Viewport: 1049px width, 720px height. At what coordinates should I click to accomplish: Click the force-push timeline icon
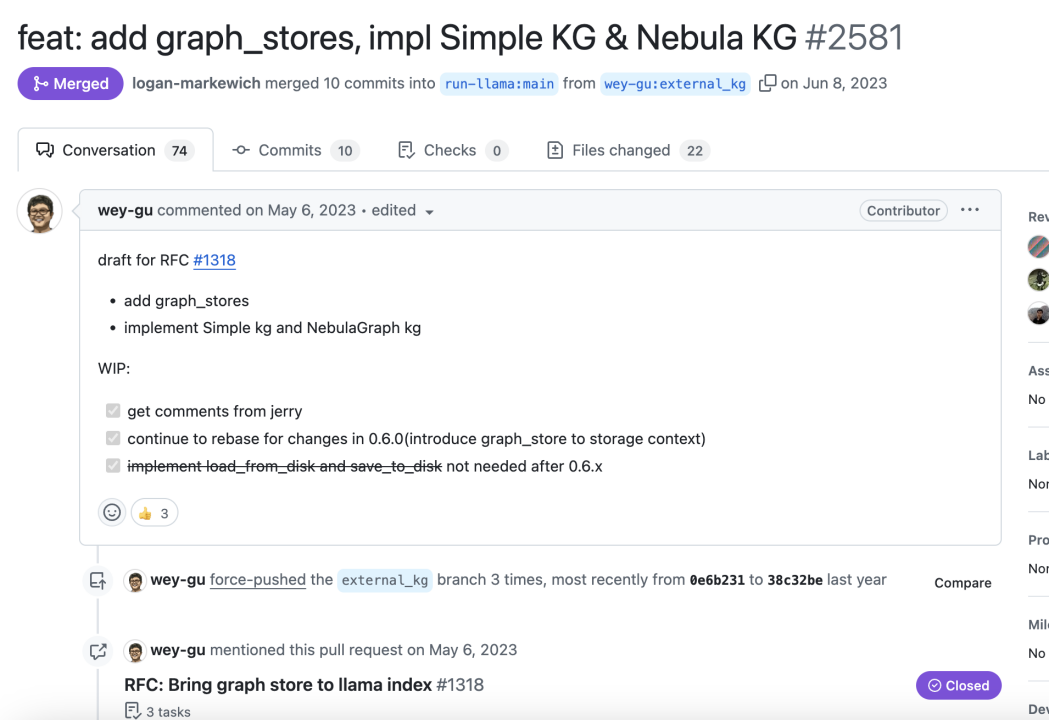tap(98, 580)
